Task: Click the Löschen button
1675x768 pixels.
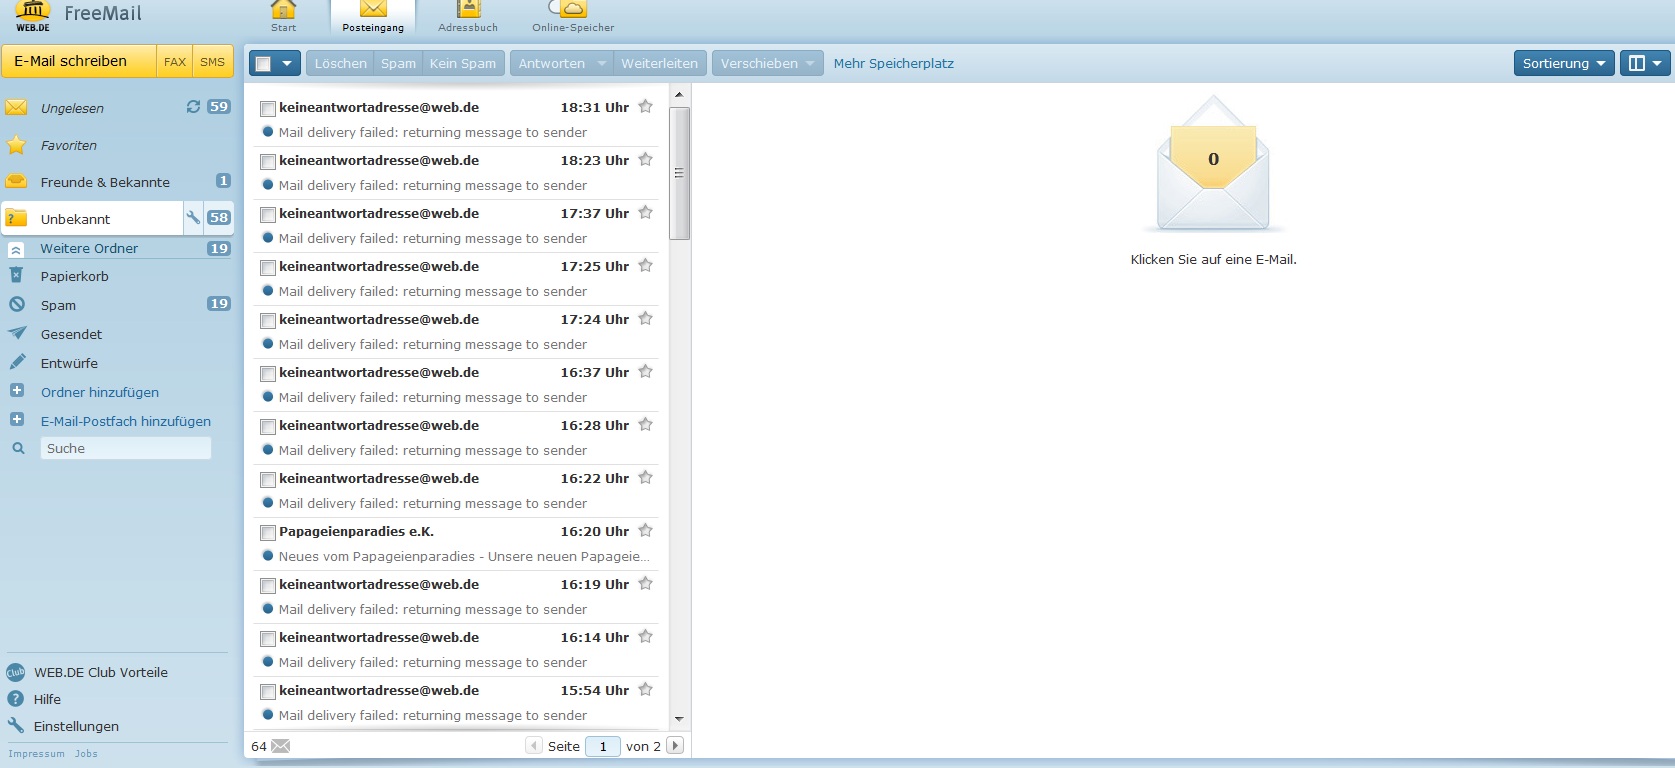Action: pyautogui.click(x=341, y=63)
